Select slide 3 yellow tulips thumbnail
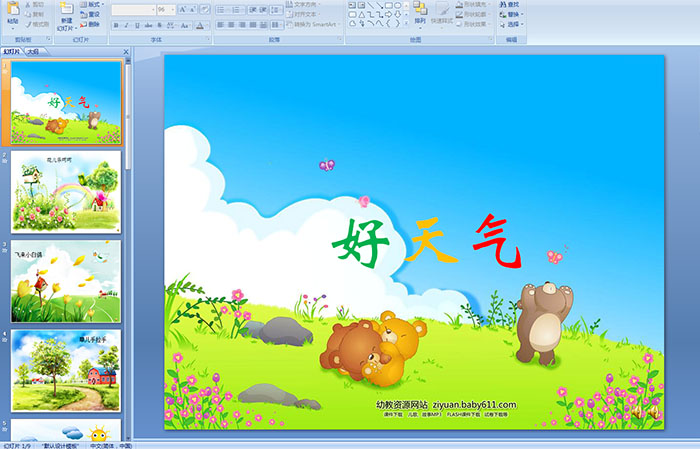The height and width of the screenshot is (449, 700). [x=66, y=282]
